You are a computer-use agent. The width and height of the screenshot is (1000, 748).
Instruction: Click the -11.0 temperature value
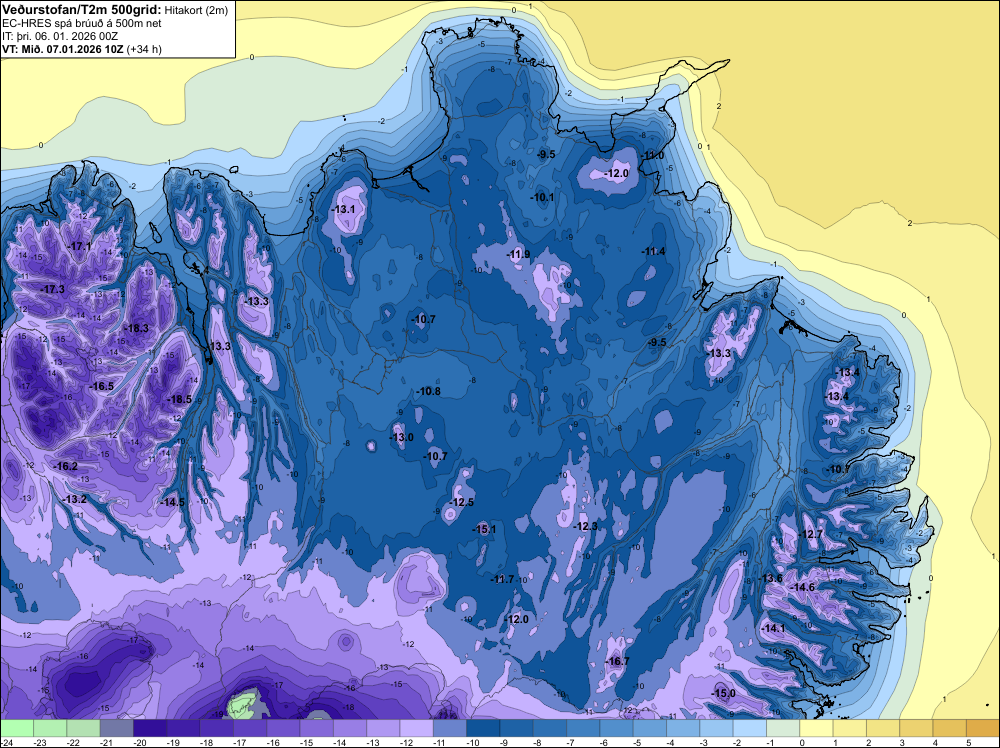pyautogui.click(x=653, y=155)
